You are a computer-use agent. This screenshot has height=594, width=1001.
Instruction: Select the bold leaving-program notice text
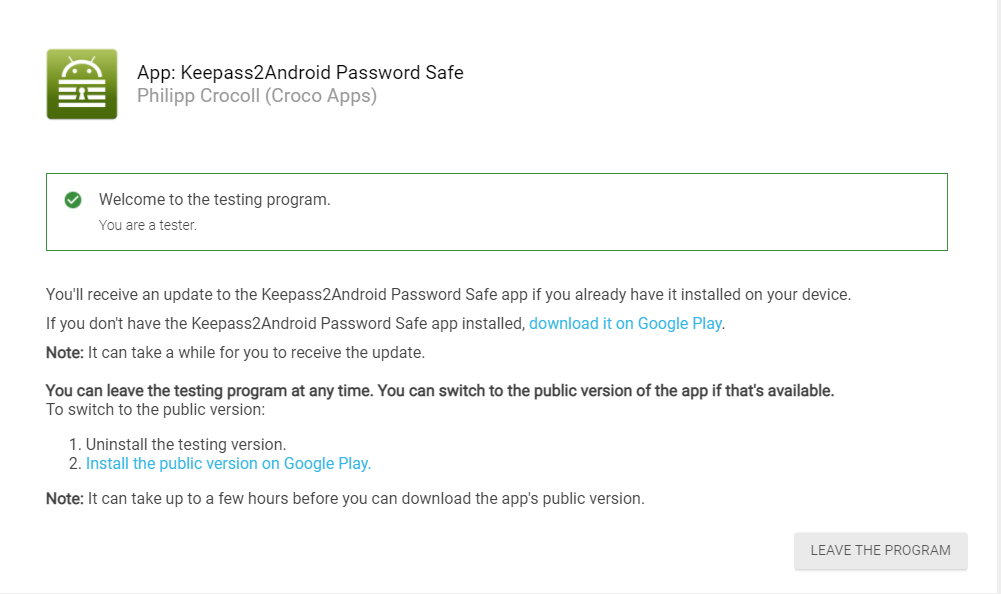[x=438, y=390]
